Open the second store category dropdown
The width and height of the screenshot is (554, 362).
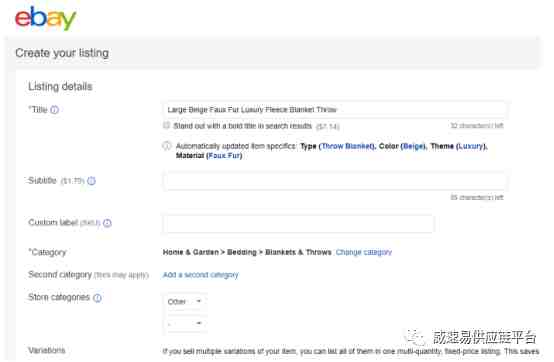185,323
